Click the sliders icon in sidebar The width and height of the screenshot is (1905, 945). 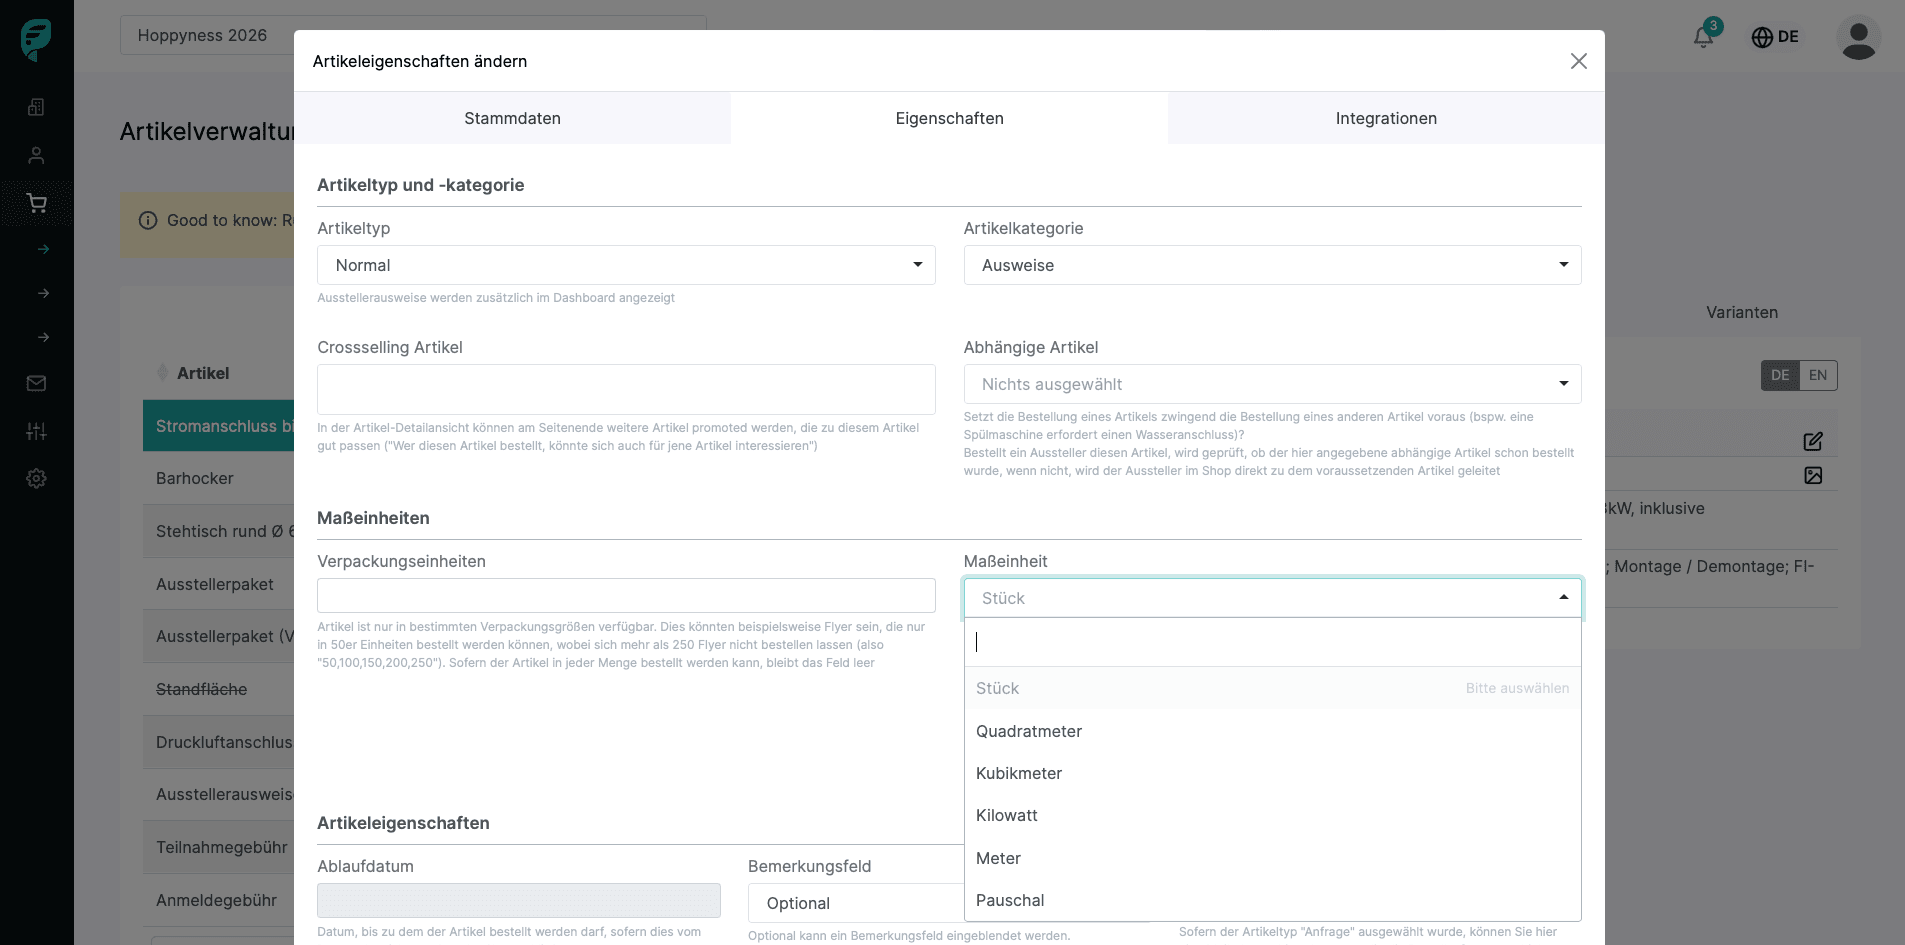pyautogui.click(x=37, y=431)
